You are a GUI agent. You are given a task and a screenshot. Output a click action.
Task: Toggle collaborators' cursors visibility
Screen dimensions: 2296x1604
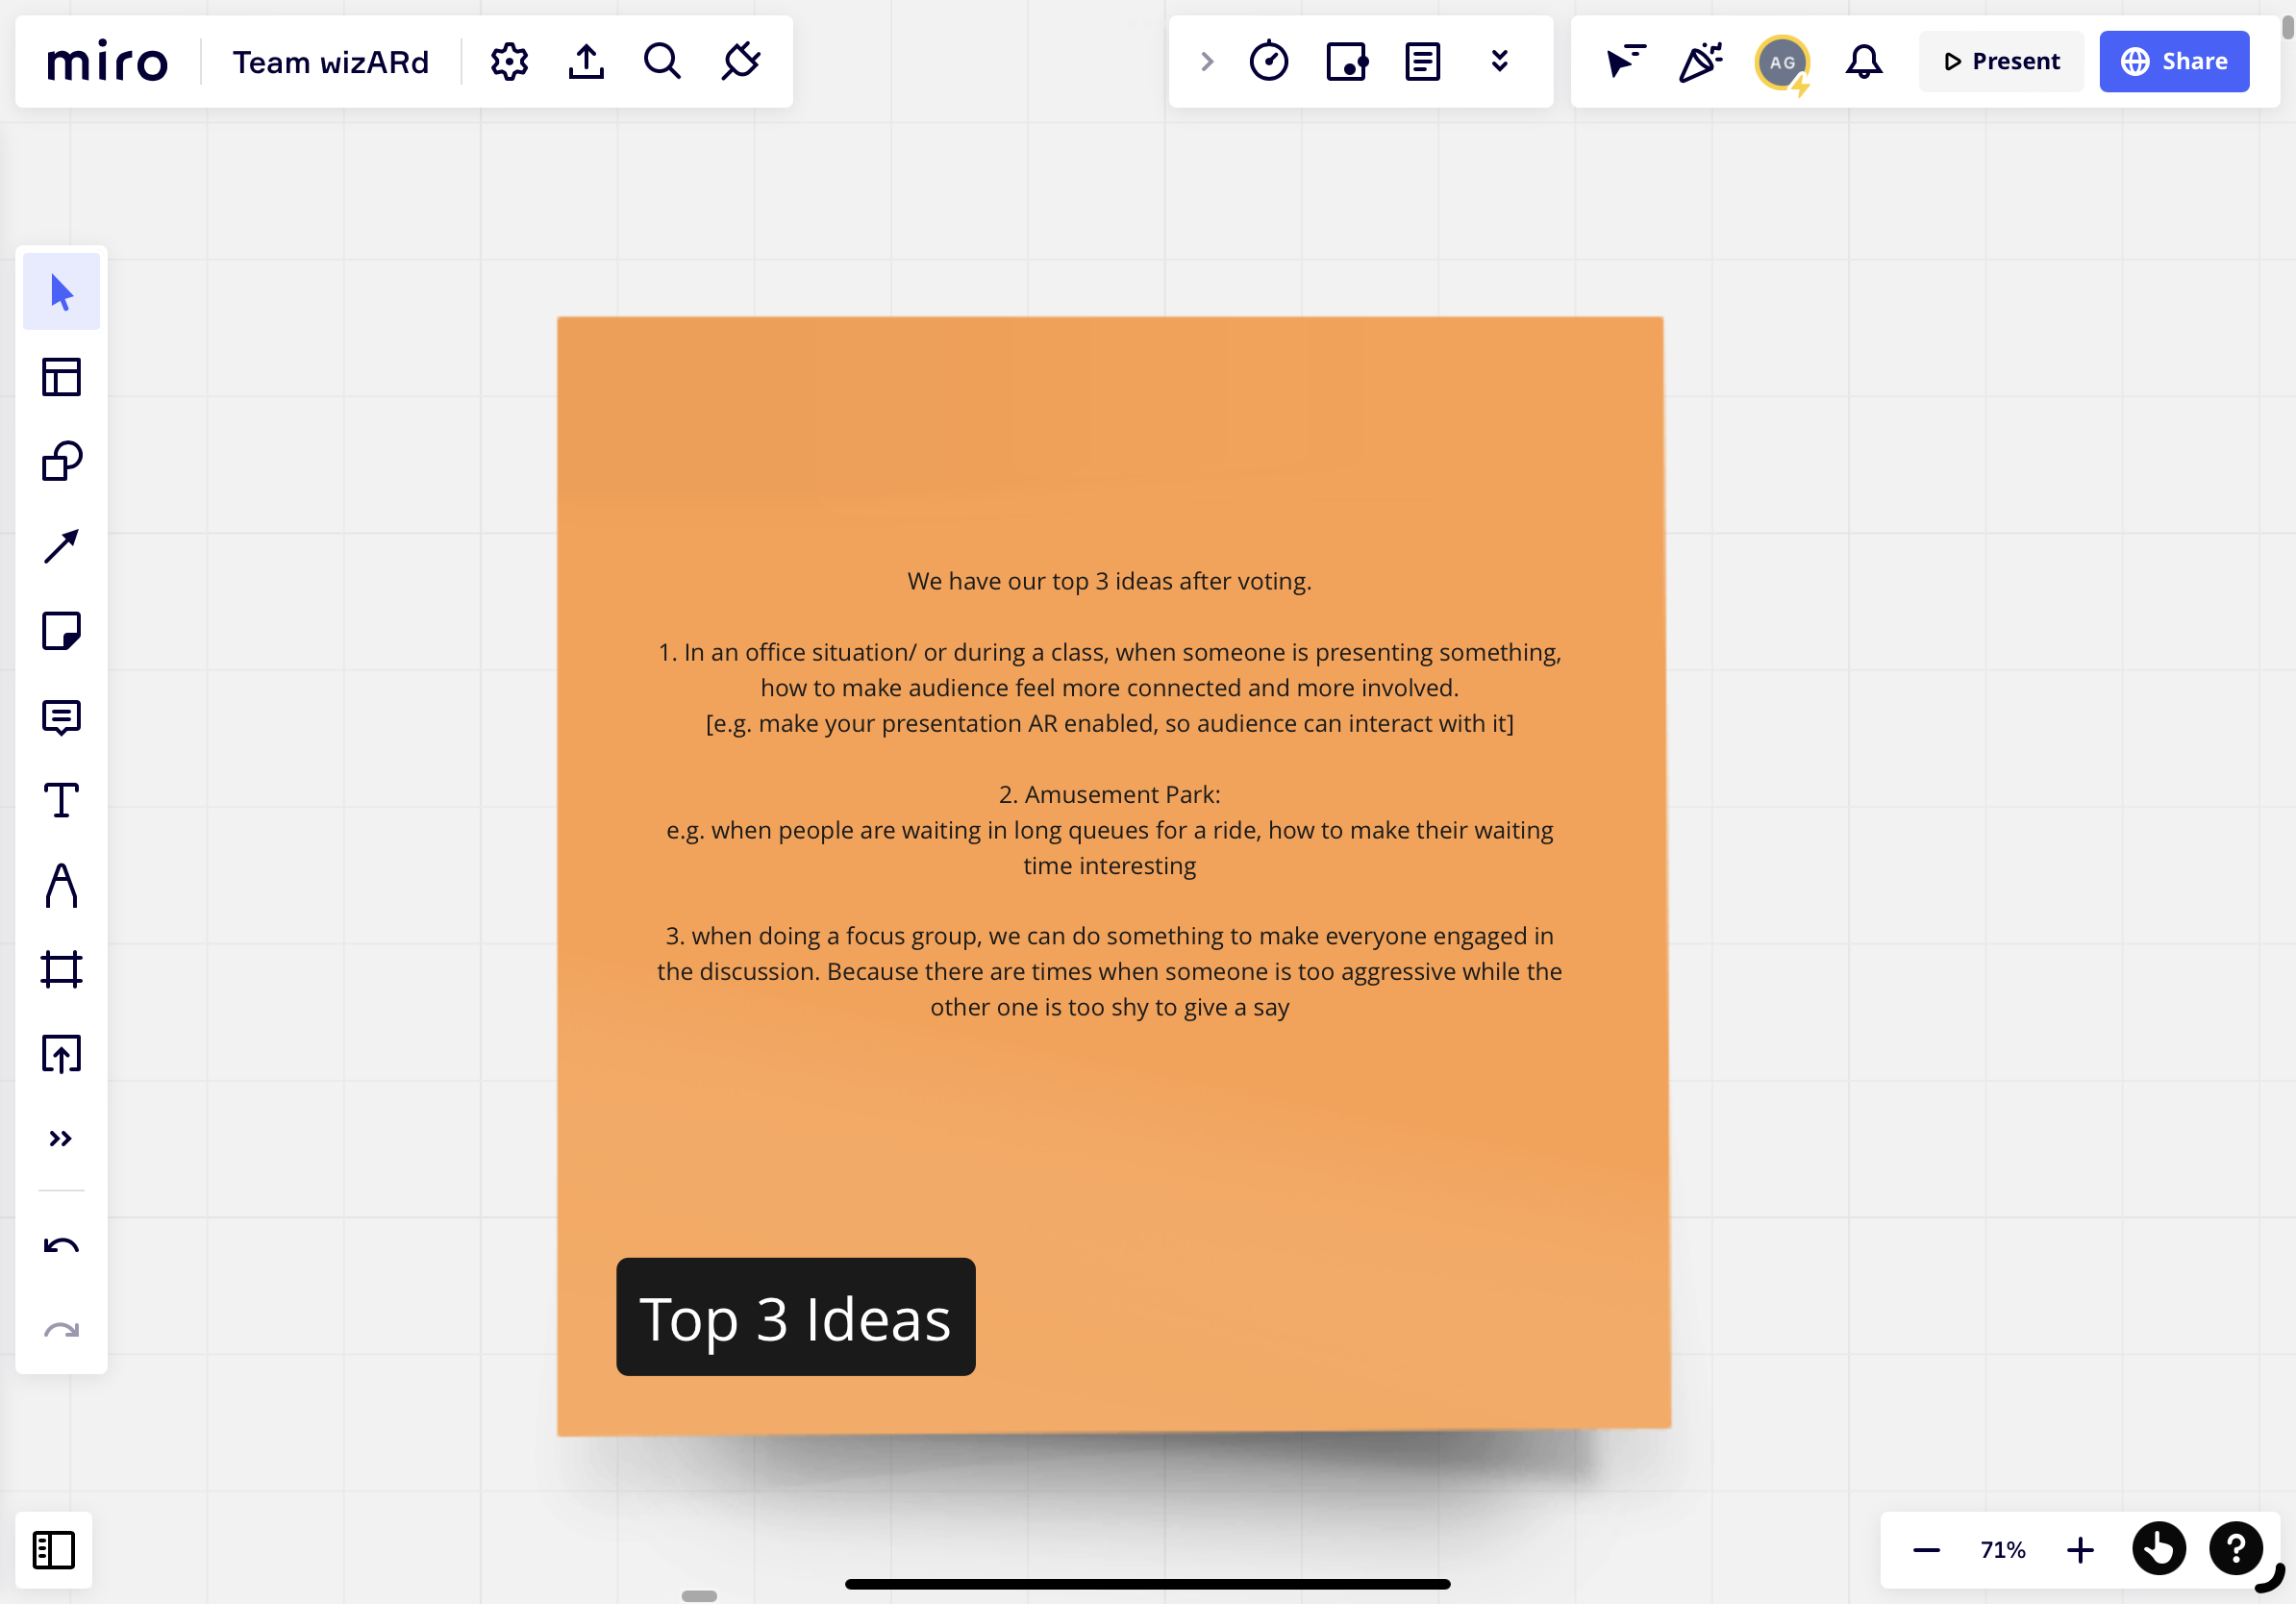1624,62
